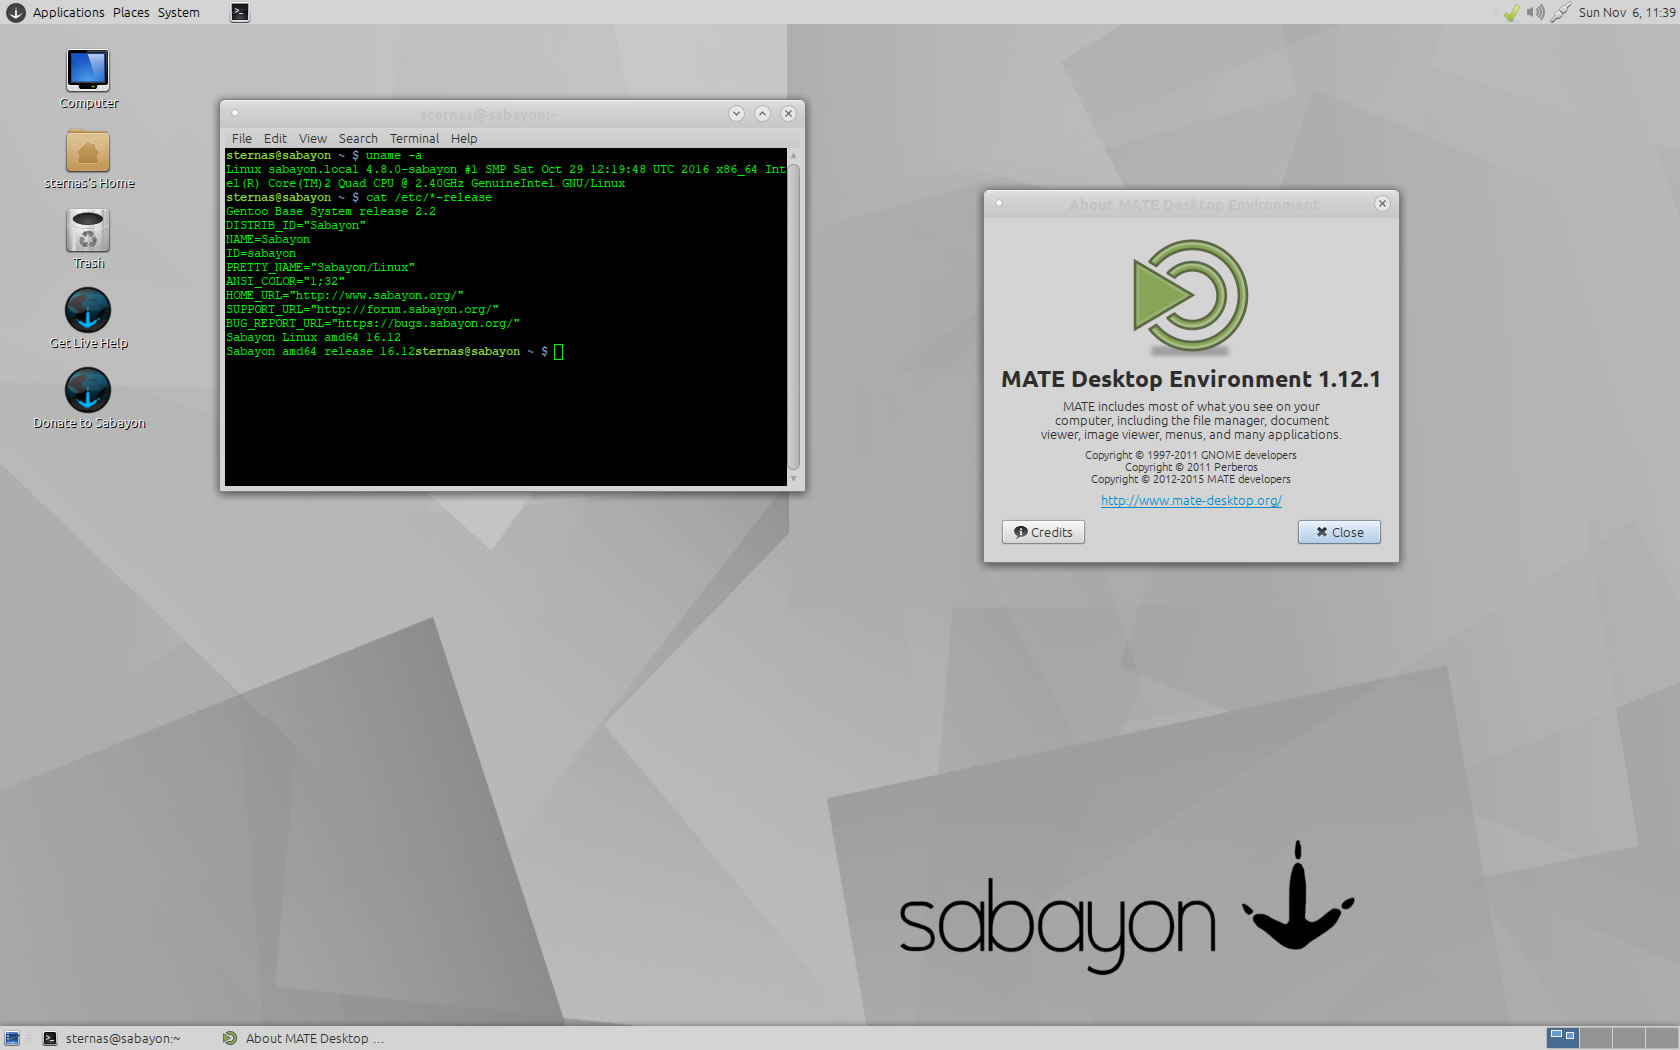
Task: Open the mate-desktop.org link
Action: point(1191,500)
